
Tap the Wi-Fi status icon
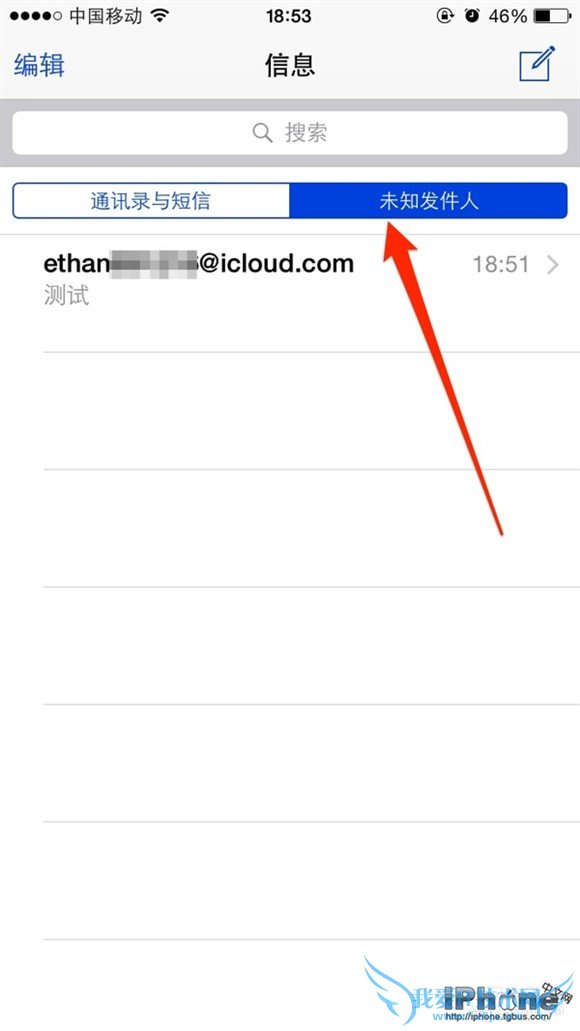(160, 16)
